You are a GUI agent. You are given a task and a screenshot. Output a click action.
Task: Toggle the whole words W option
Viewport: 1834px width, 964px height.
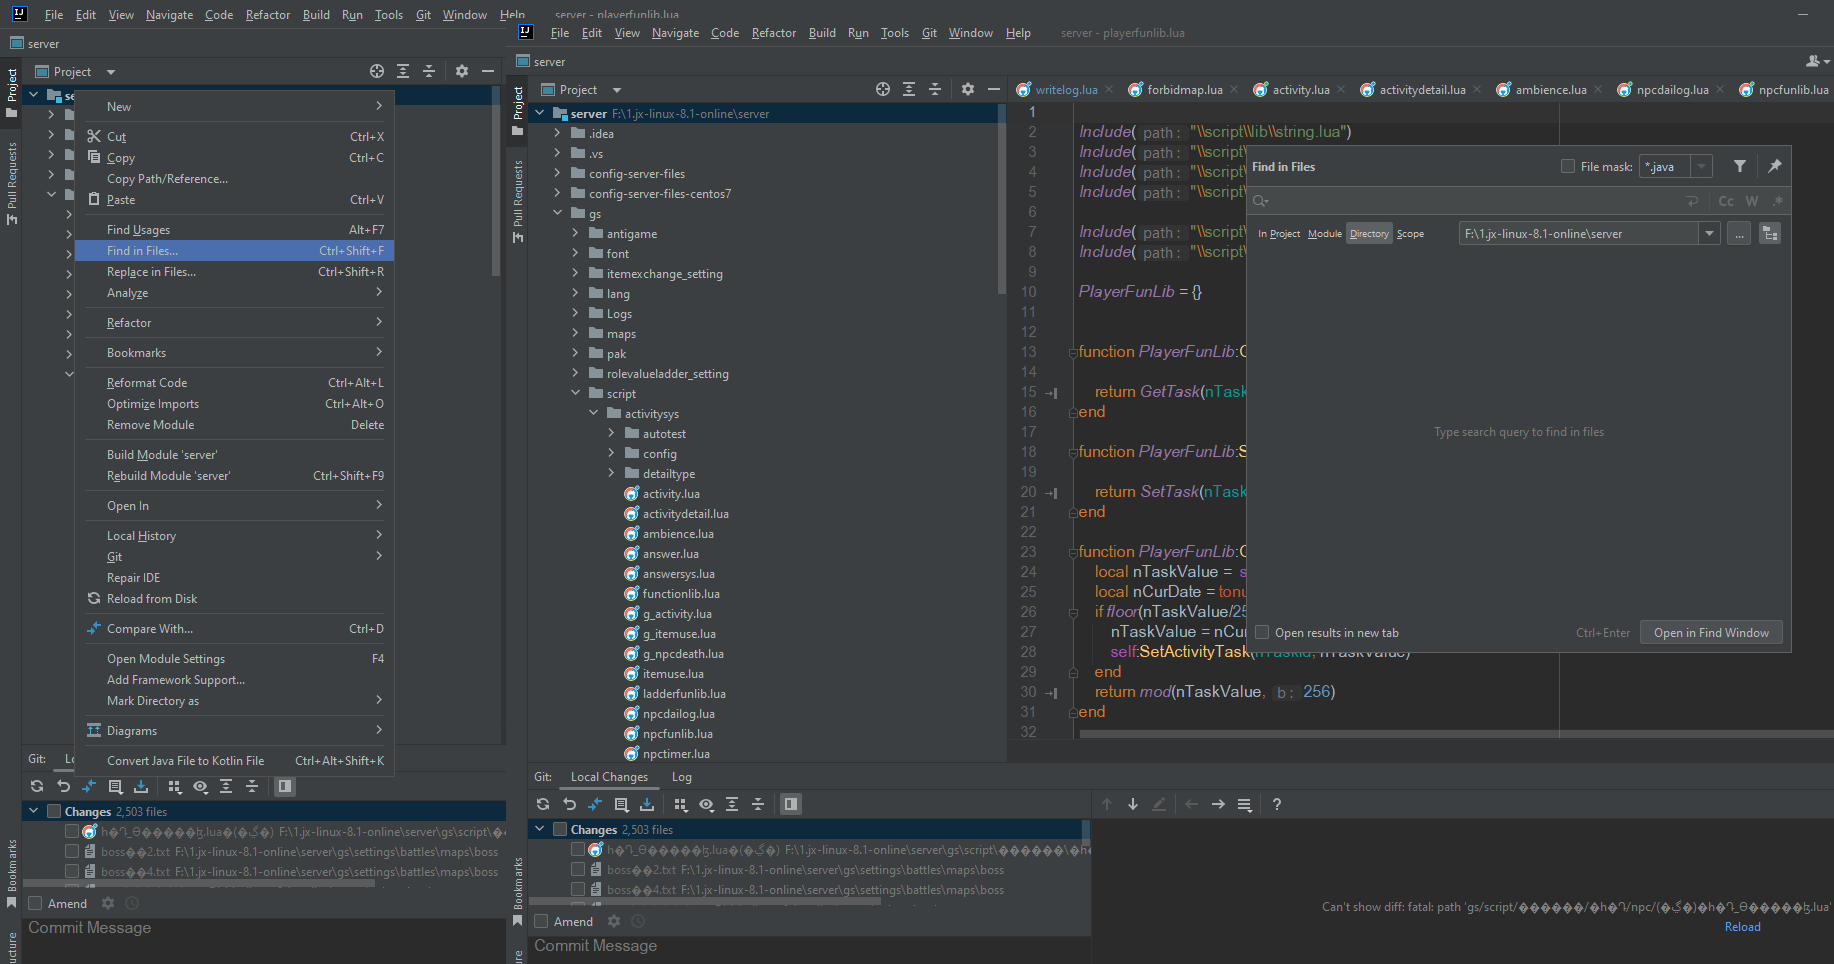(x=1752, y=201)
